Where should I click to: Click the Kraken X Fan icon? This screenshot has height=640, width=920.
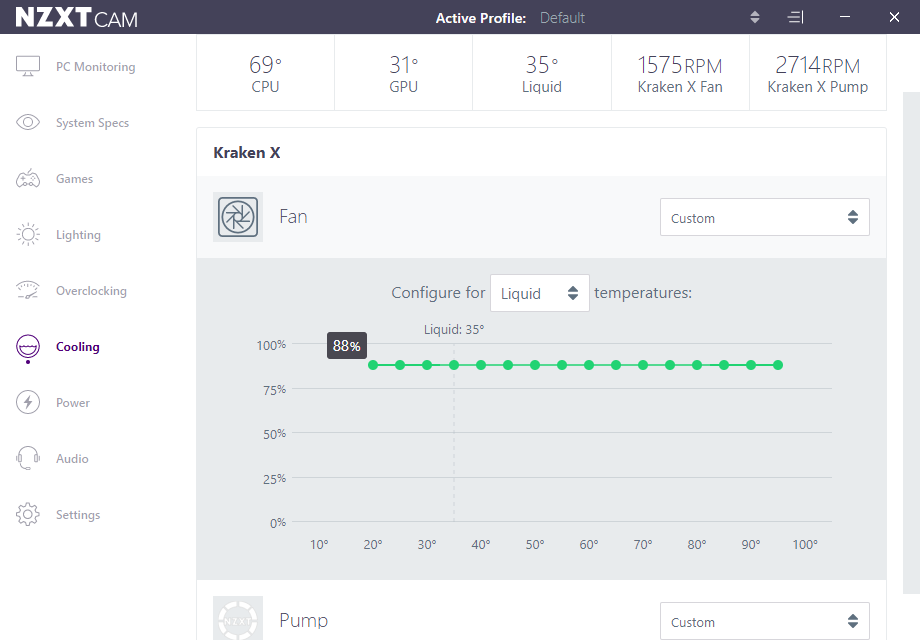click(238, 217)
